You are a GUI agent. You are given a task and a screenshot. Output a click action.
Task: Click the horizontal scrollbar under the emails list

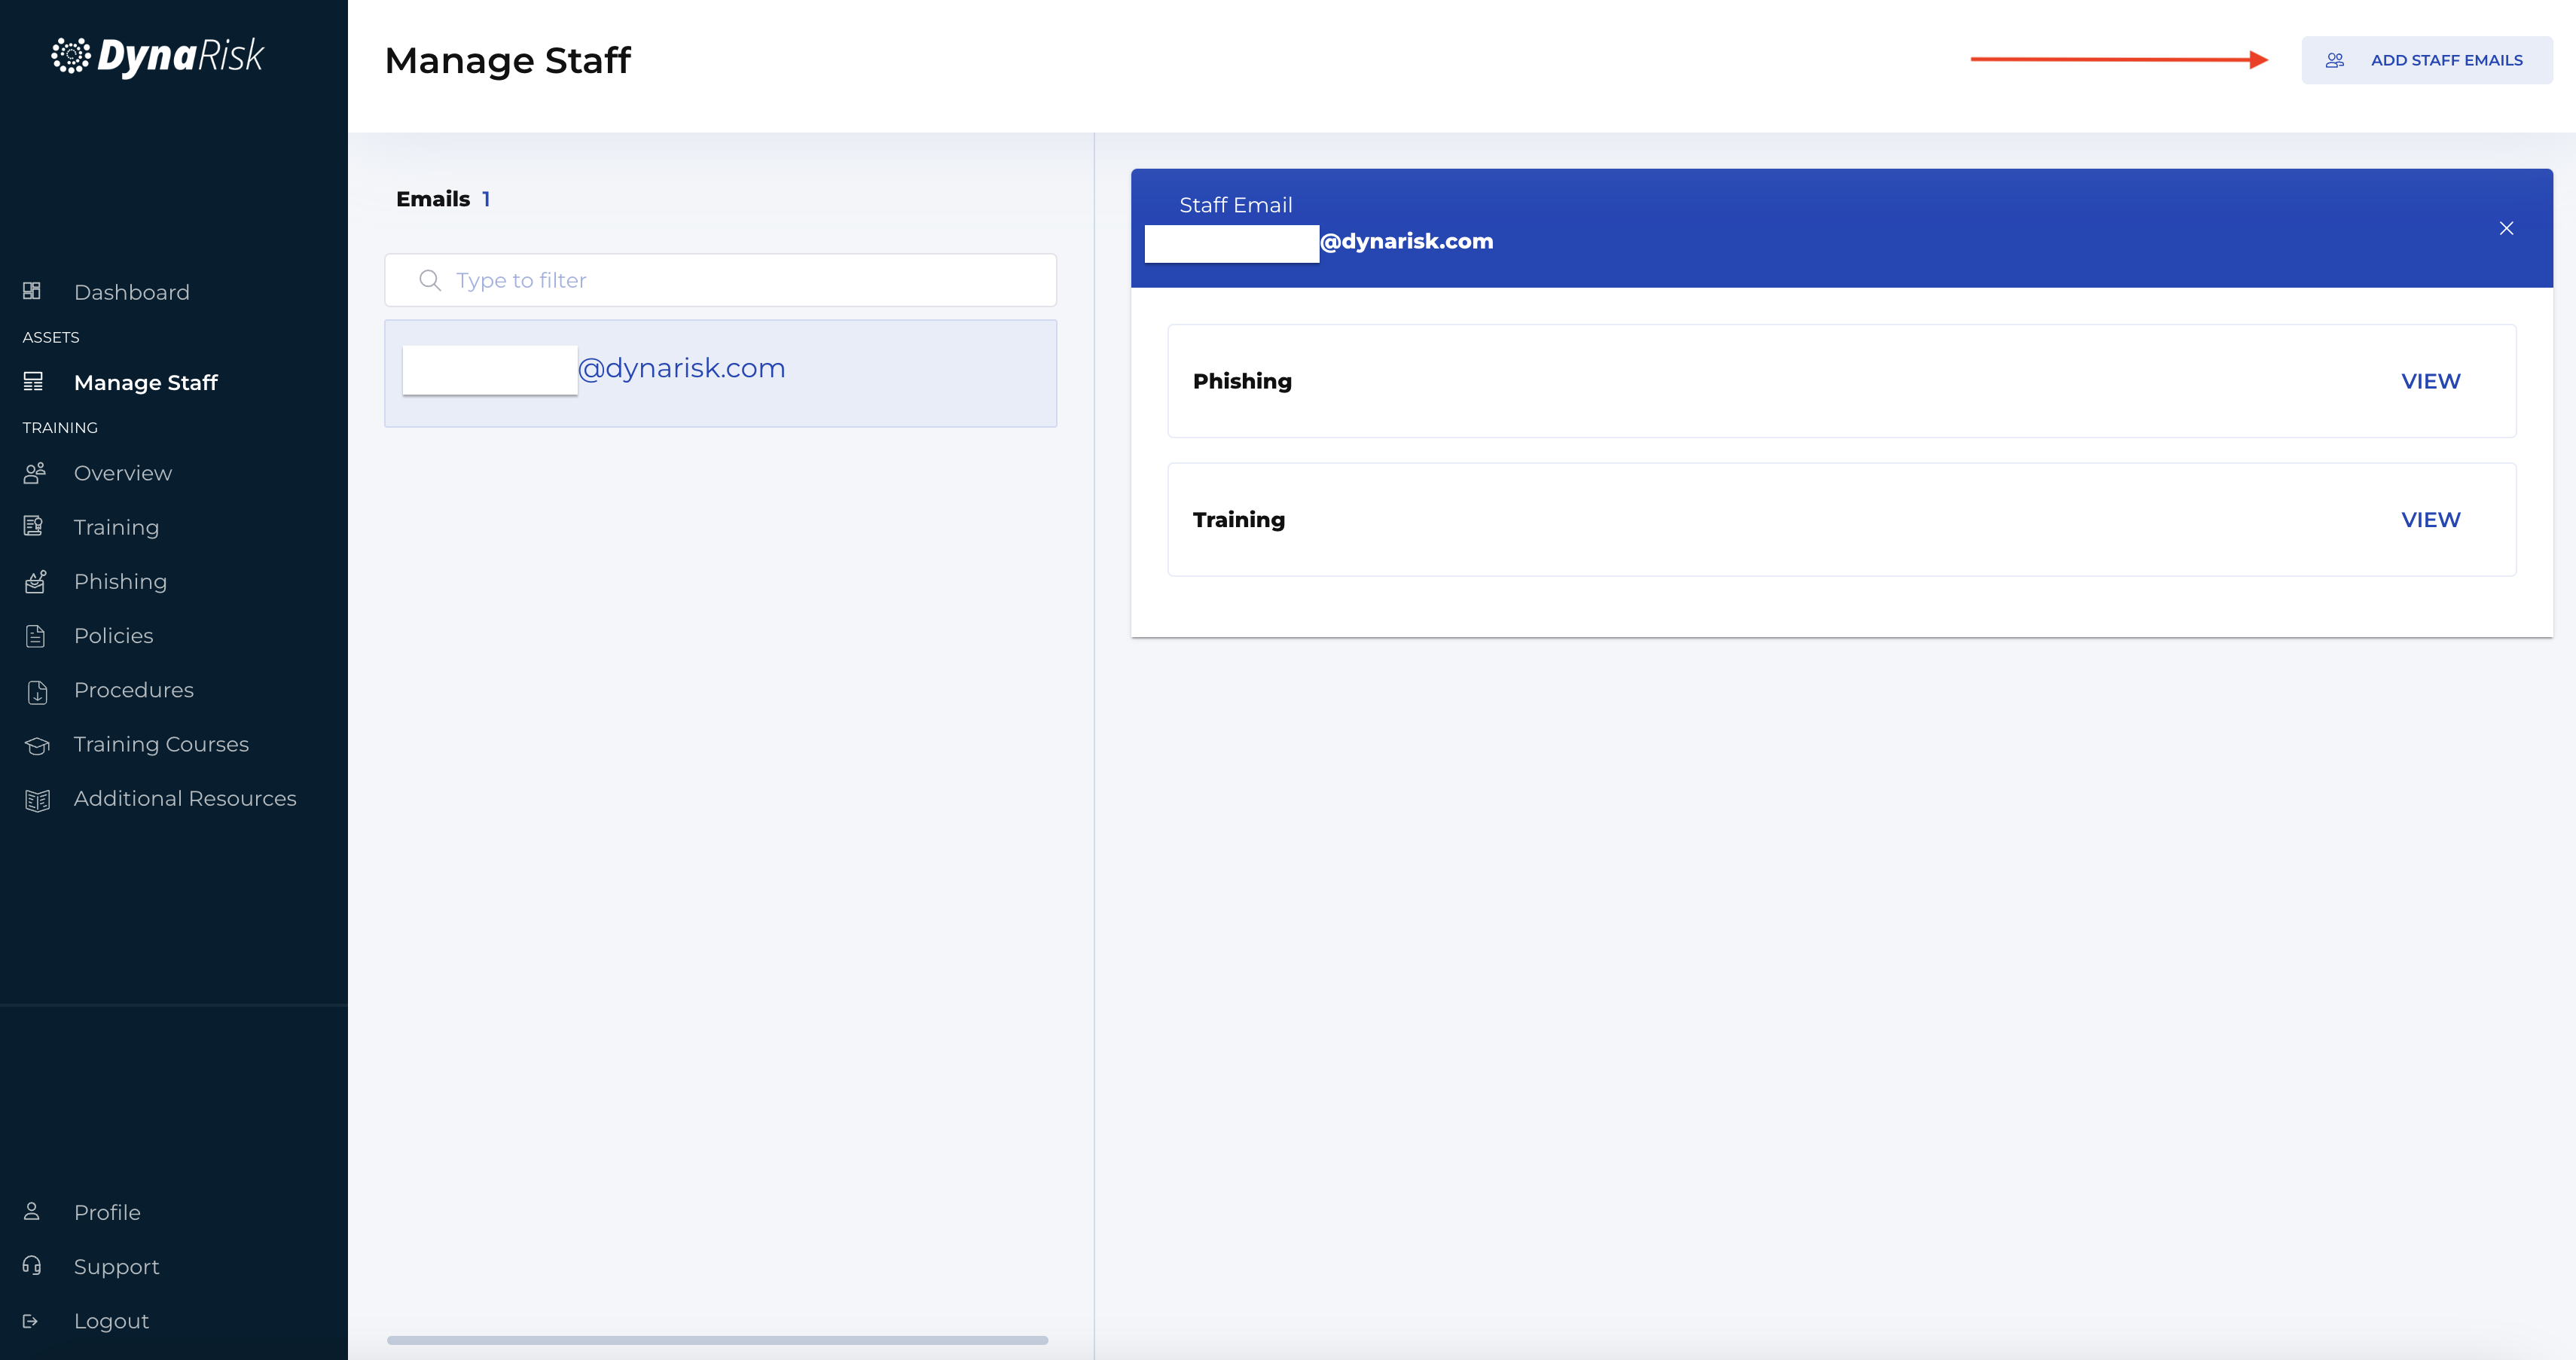(717, 1340)
